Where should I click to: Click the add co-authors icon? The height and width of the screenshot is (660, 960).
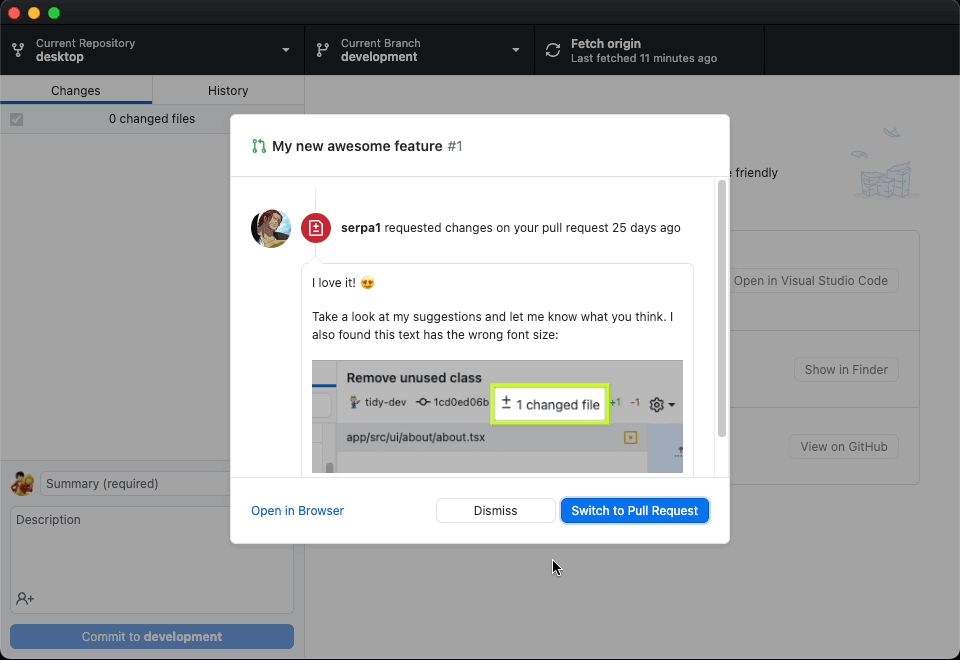click(25, 598)
